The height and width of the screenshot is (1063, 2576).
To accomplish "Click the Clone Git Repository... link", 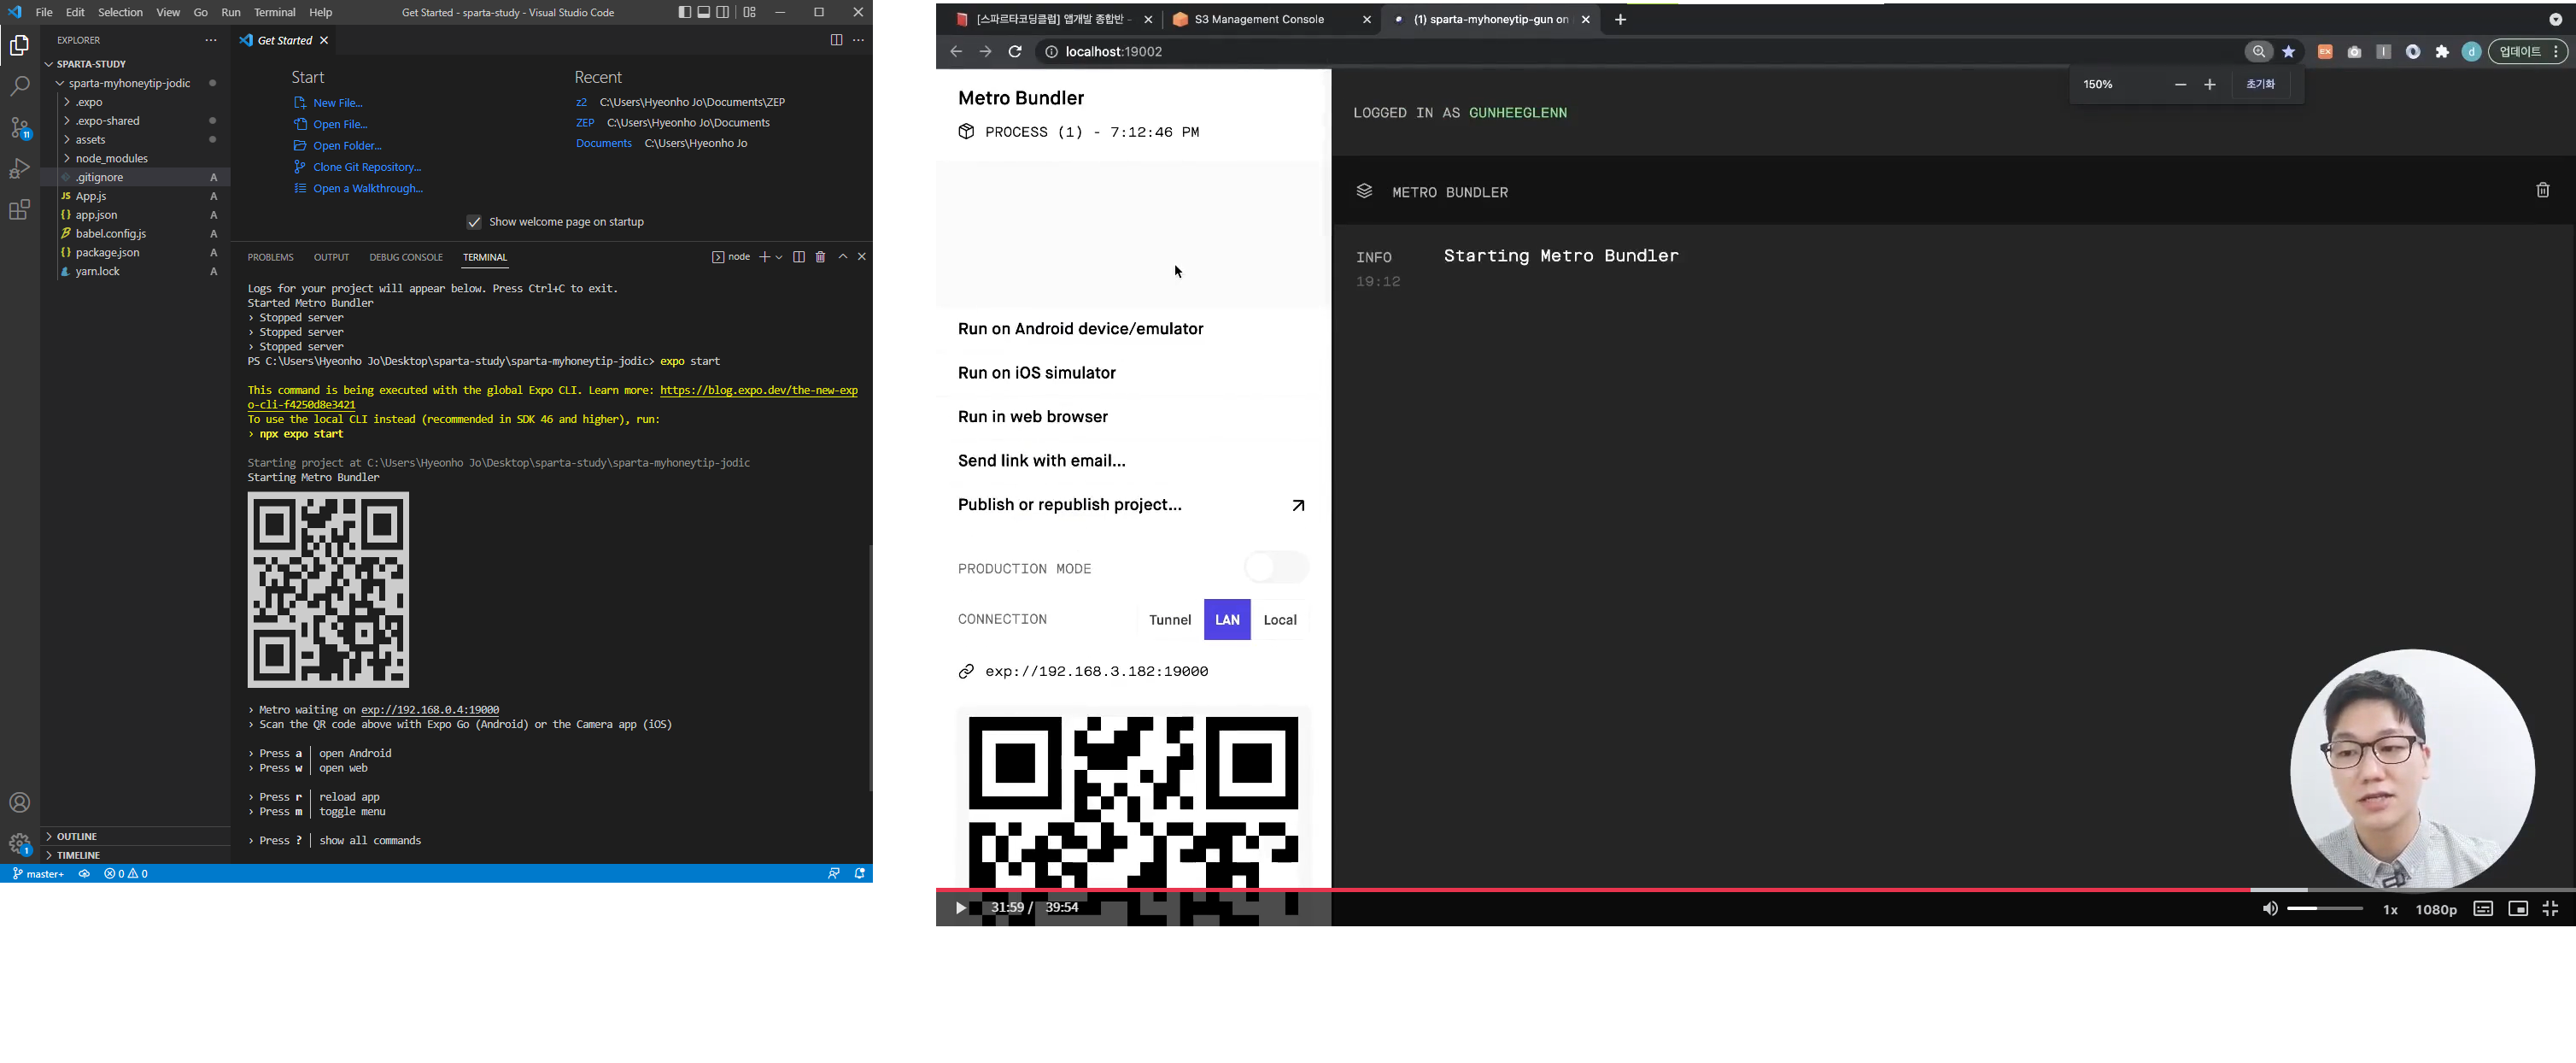I will tap(366, 167).
